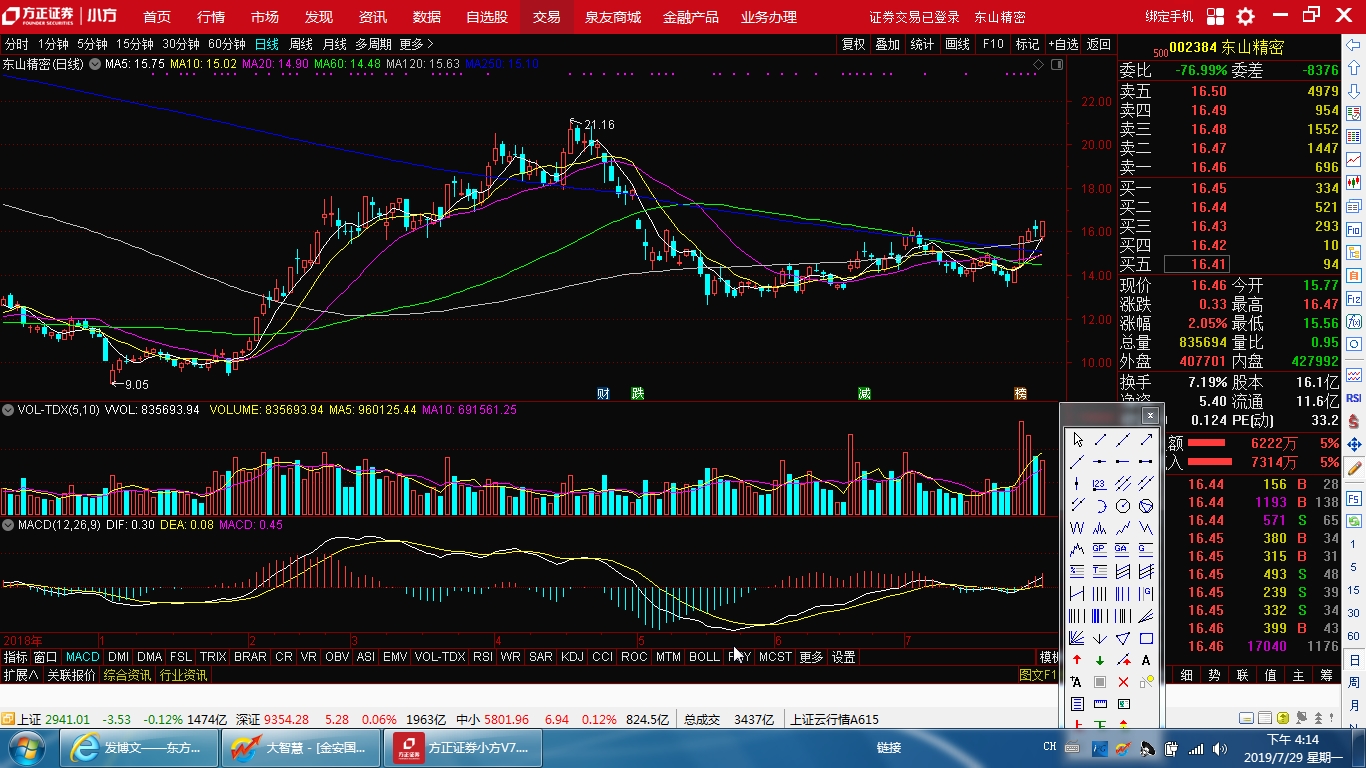Open the 资讯 news menu tab
The image size is (1366, 768).
tap(373, 17)
